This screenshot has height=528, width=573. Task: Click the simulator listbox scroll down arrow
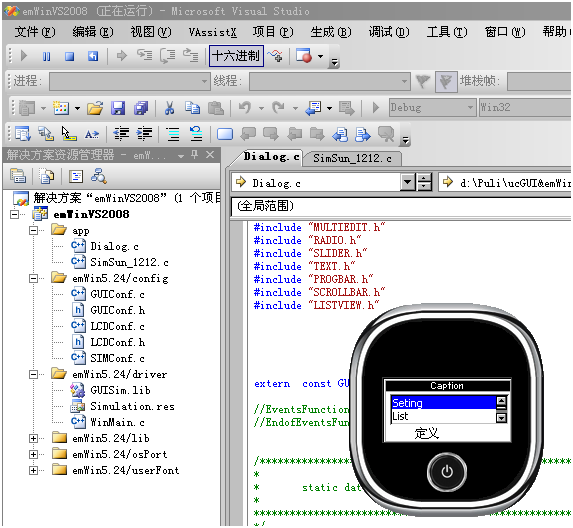click(x=501, y=418)
